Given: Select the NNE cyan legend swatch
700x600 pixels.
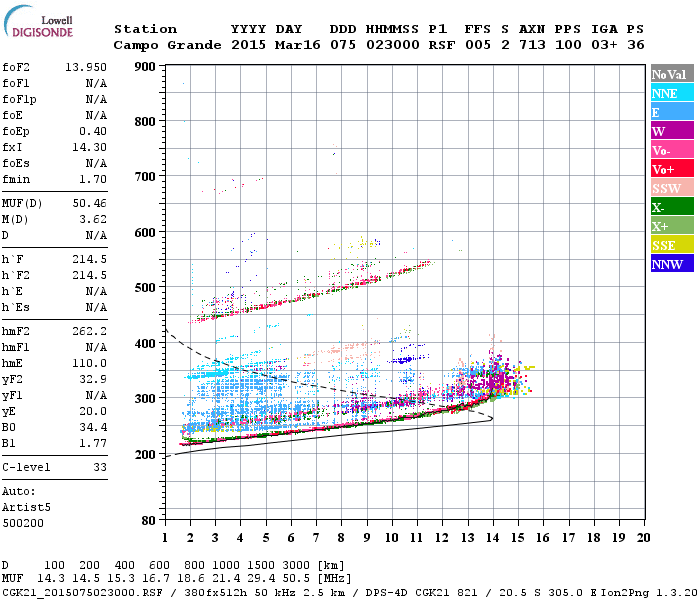Looking at the screenshot, I should pos(672,93).
